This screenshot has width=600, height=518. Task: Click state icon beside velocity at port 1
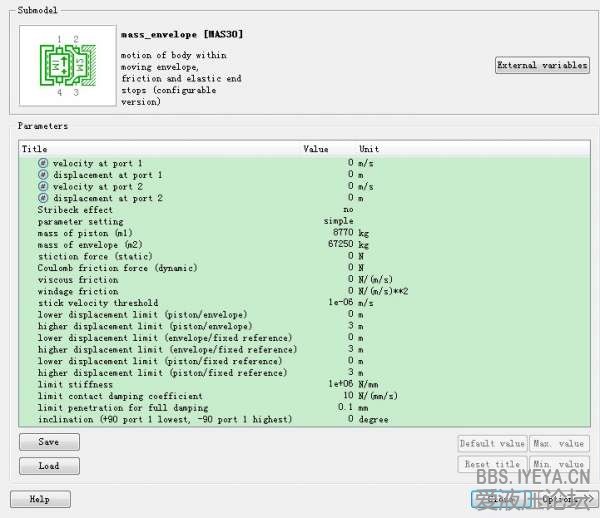[x=43, y=163]
